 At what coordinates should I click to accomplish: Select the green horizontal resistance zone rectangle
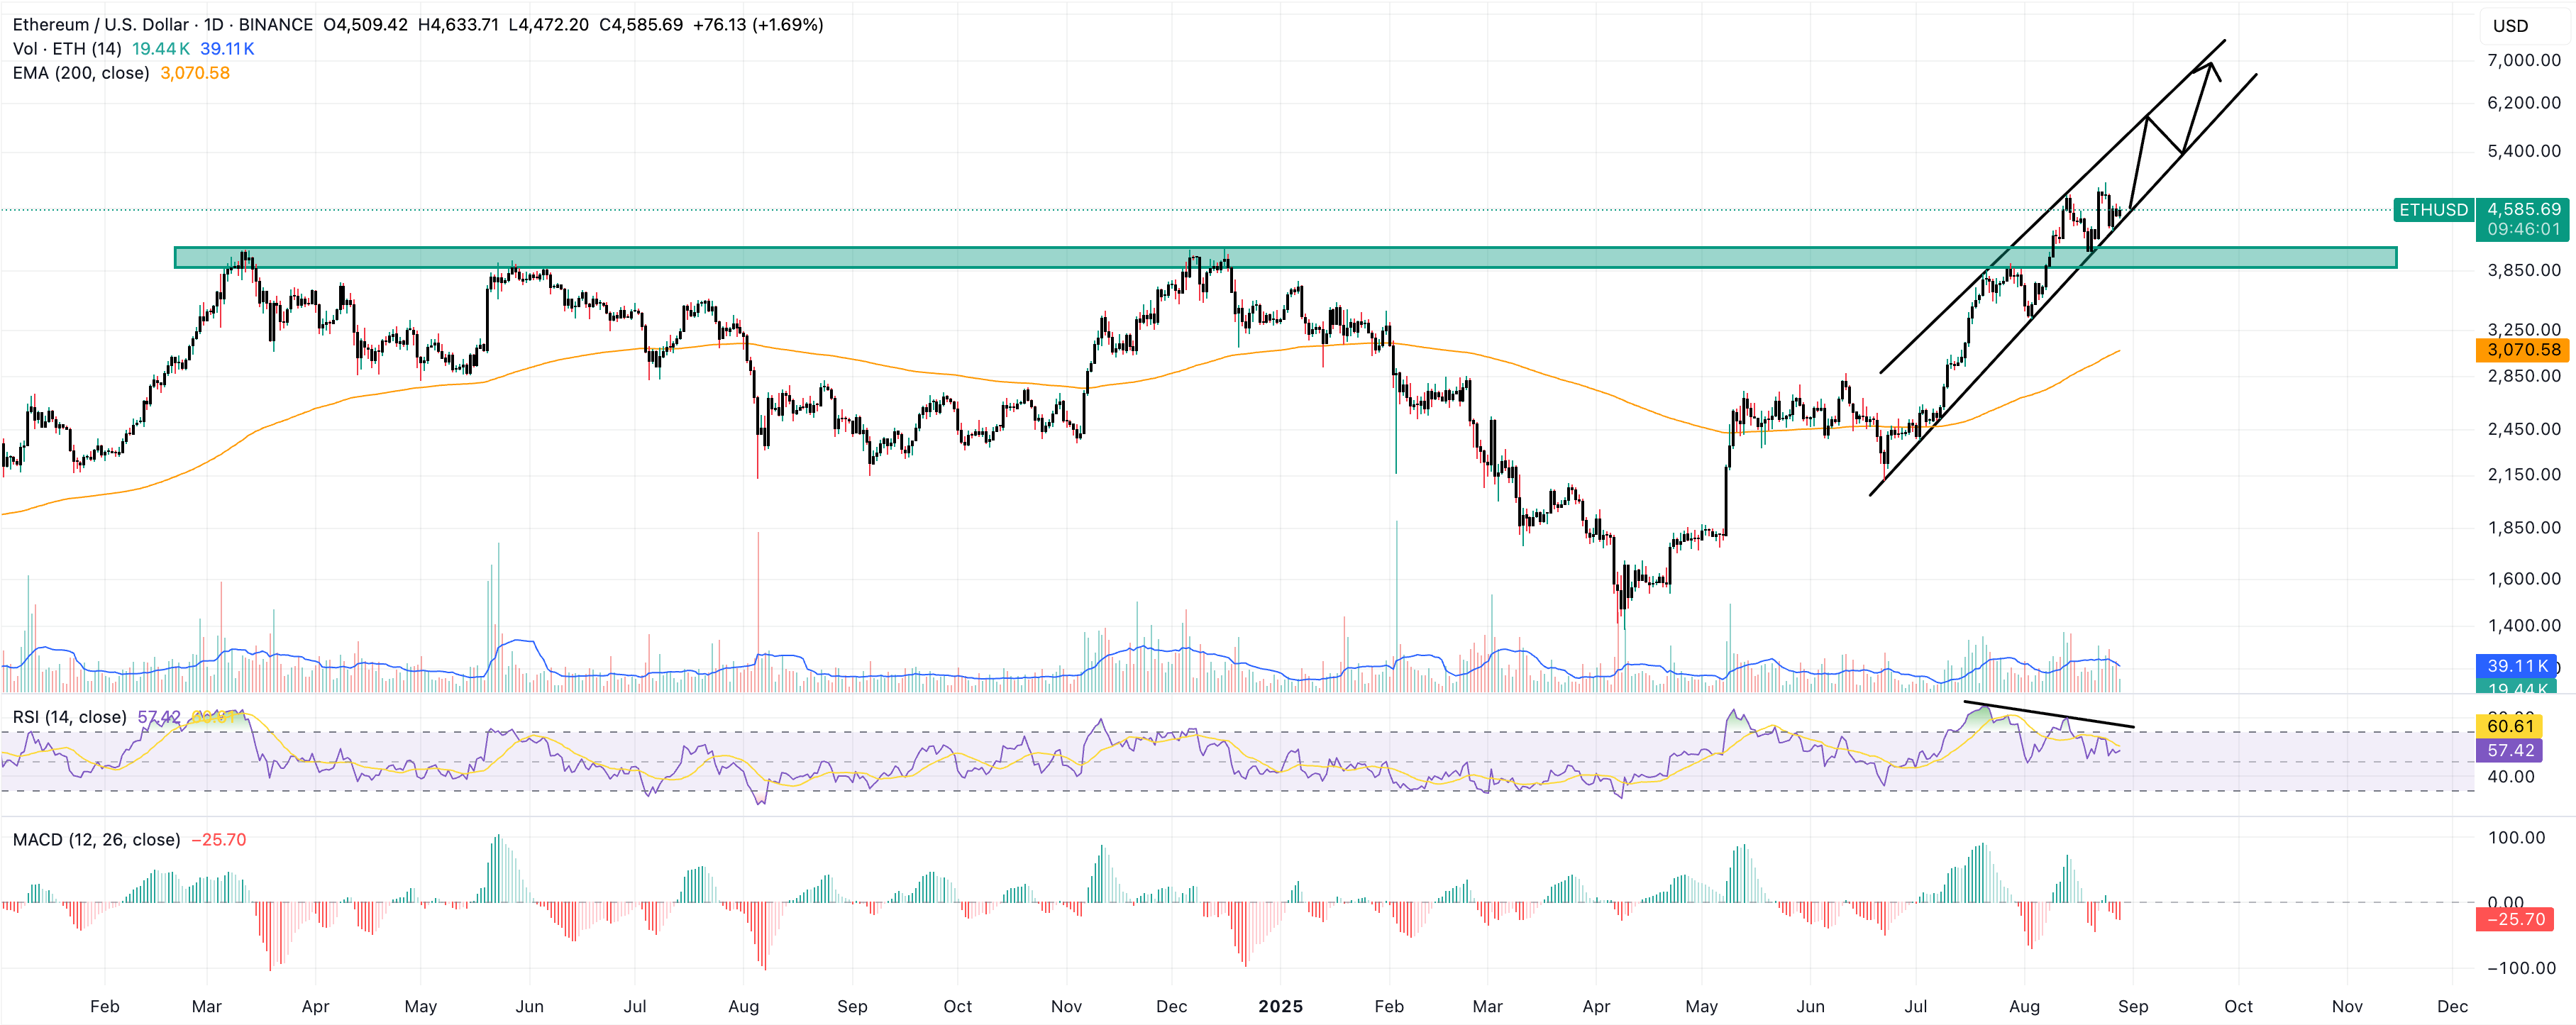point(1285,257)
